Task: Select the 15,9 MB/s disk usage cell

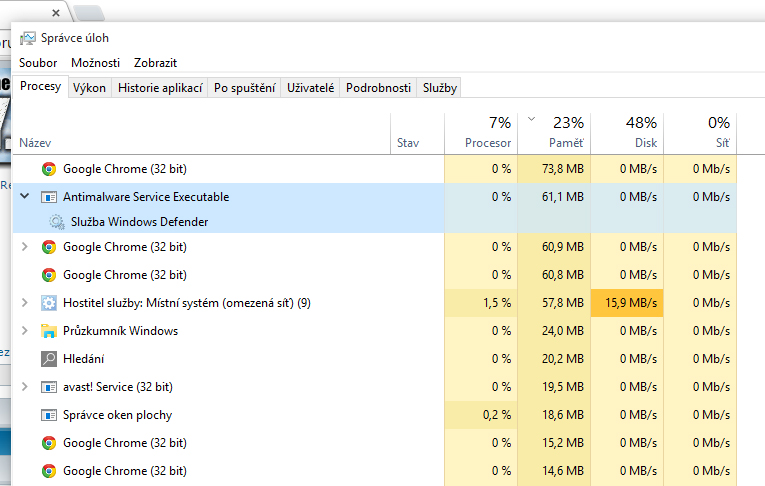Action: coord(626,303)
